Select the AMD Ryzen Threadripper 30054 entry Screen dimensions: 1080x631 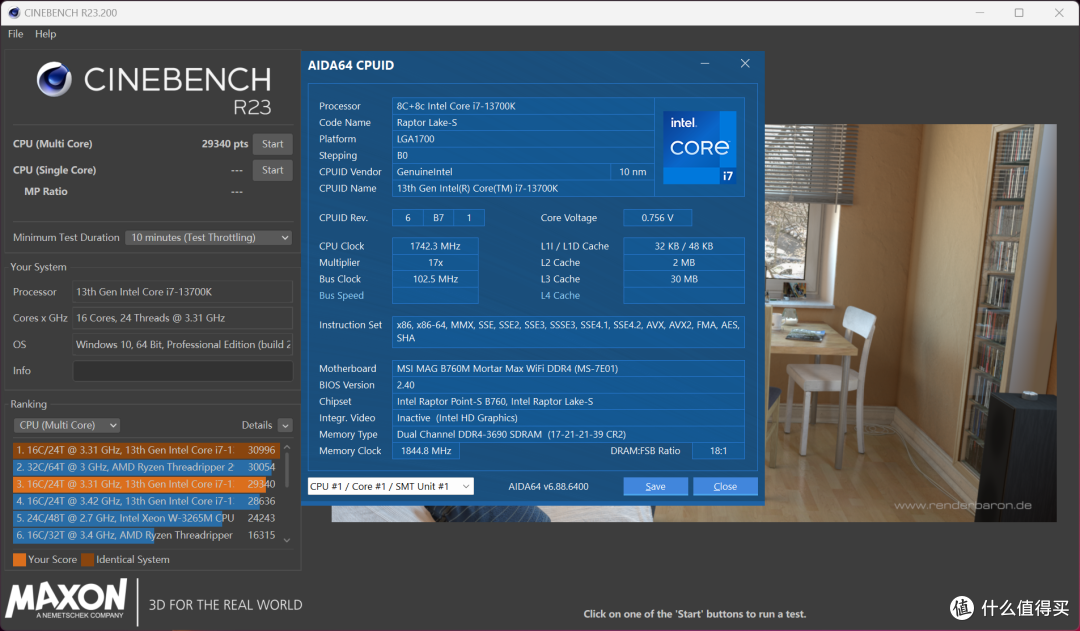point(146,467)
